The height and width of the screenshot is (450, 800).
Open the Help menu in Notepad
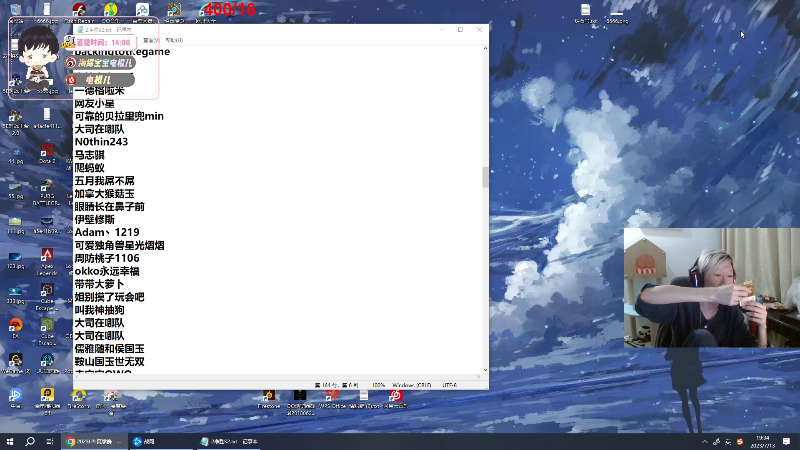[x=174, y=40]
